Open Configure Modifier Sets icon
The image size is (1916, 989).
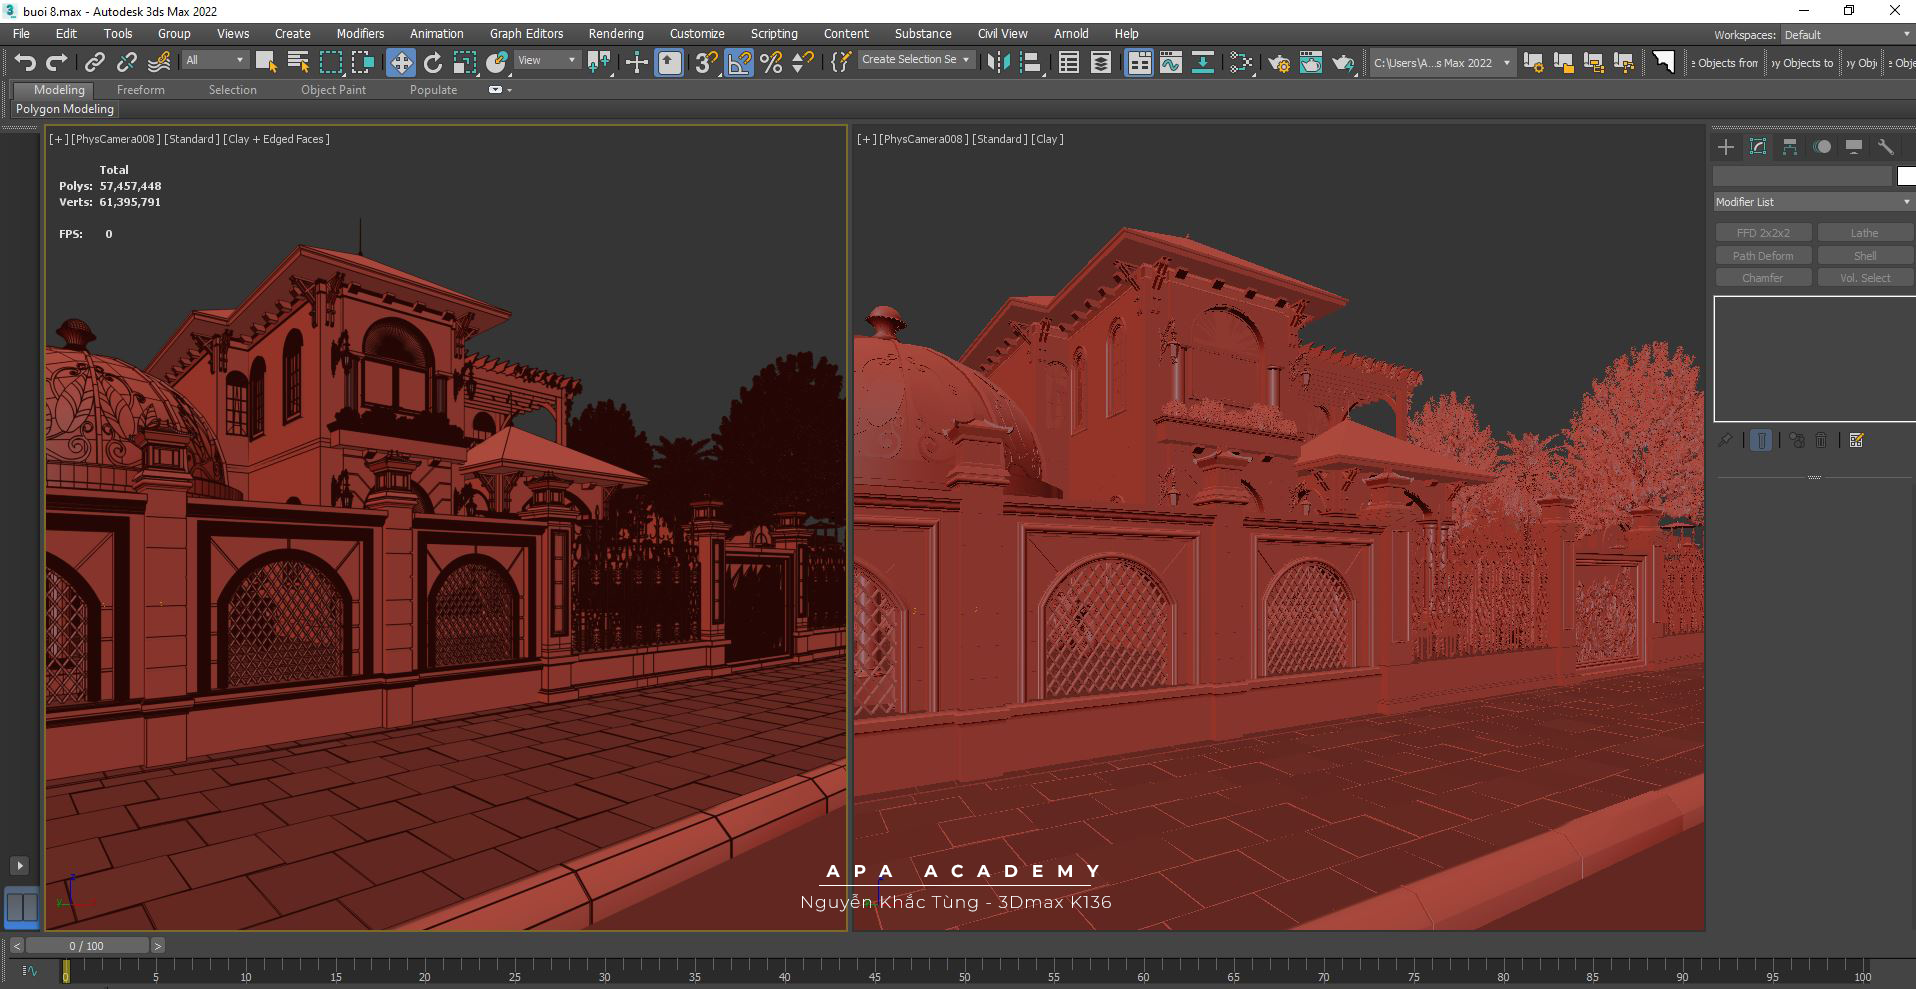(1857, 440)
